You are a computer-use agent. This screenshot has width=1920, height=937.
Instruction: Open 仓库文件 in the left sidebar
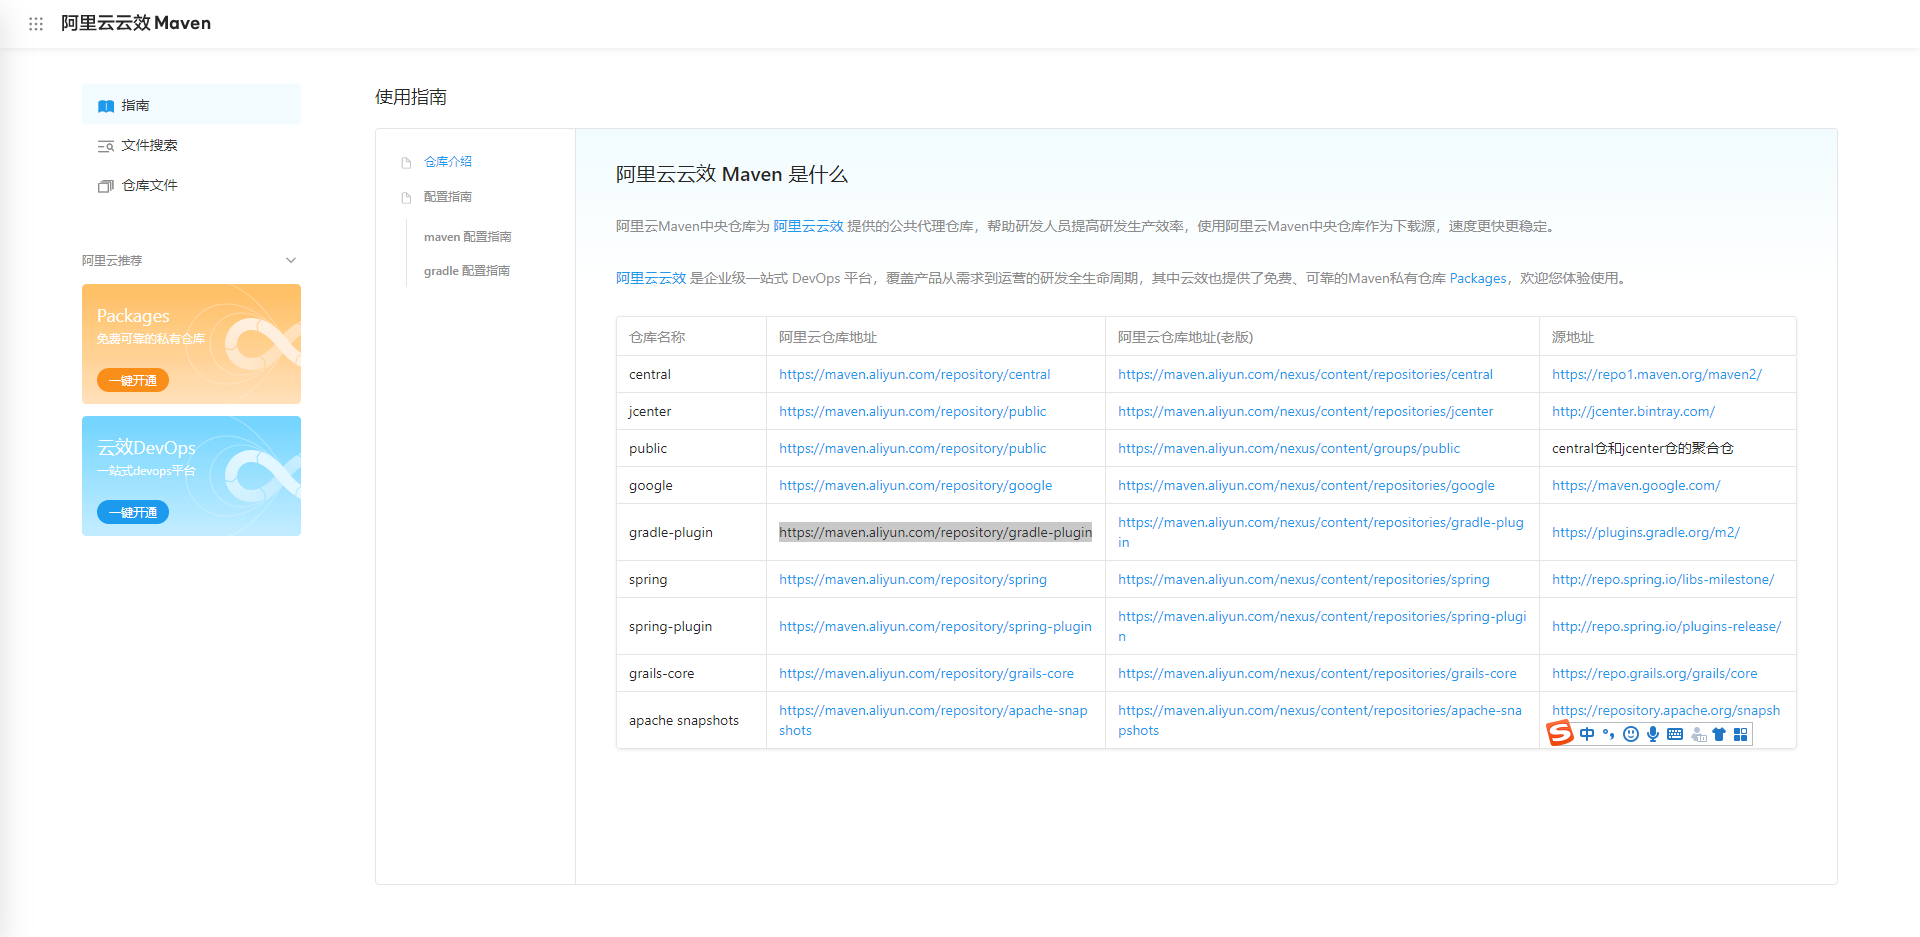(191, 185)
